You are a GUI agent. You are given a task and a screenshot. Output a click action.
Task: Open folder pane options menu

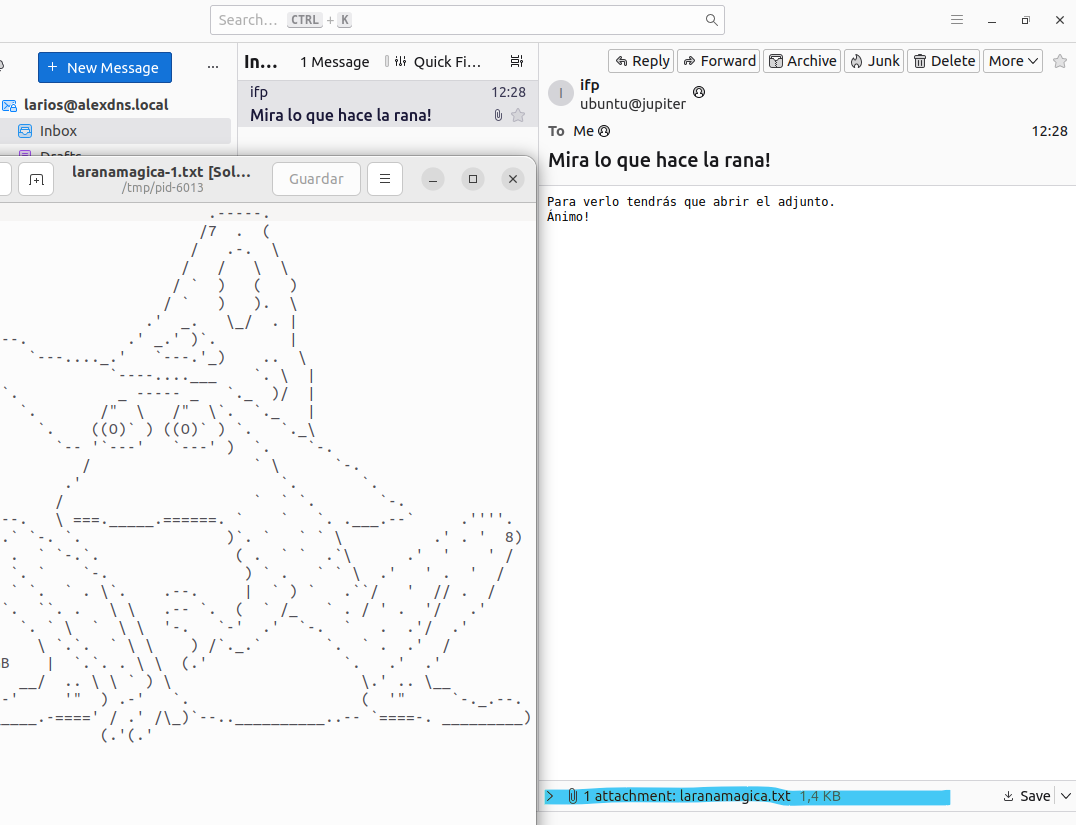212,67
